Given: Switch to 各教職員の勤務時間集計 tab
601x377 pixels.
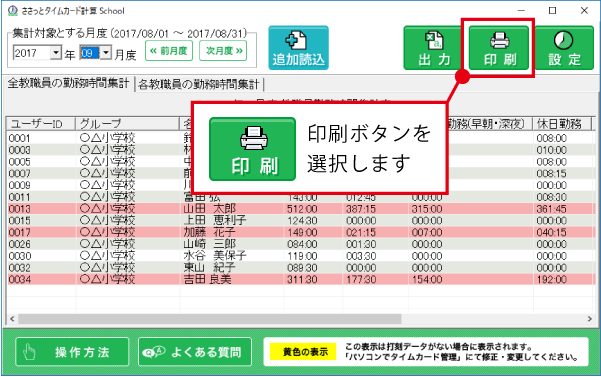Looking at the screenshot, I should click(x=199, y=84).
